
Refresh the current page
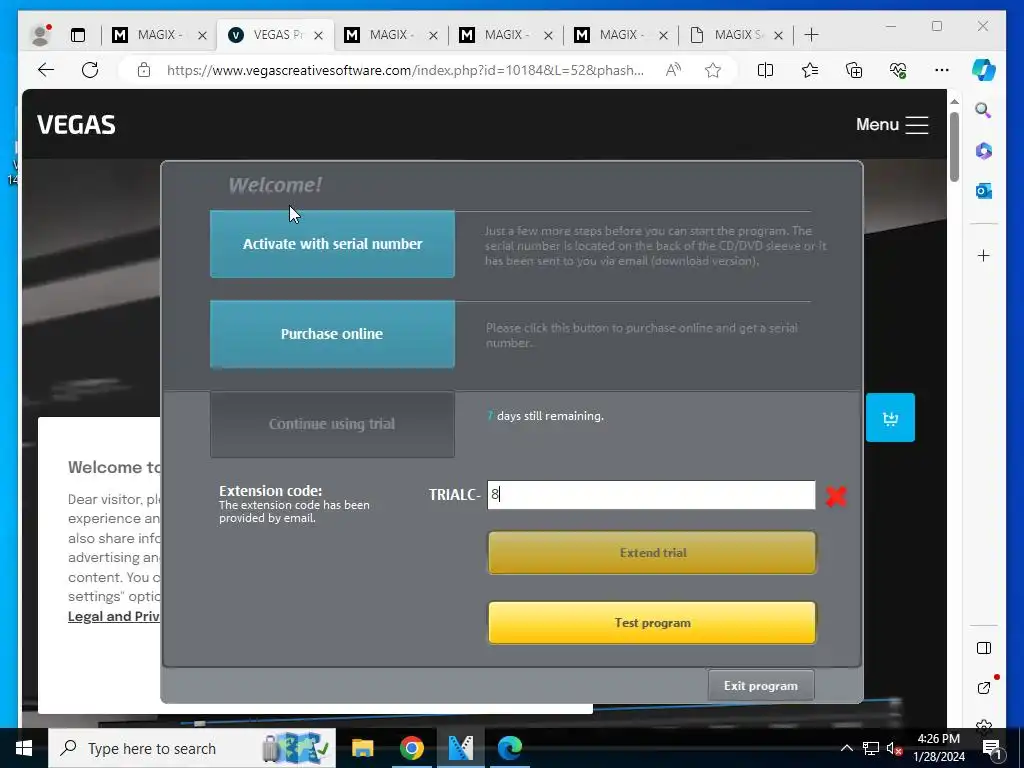[90, 70]
